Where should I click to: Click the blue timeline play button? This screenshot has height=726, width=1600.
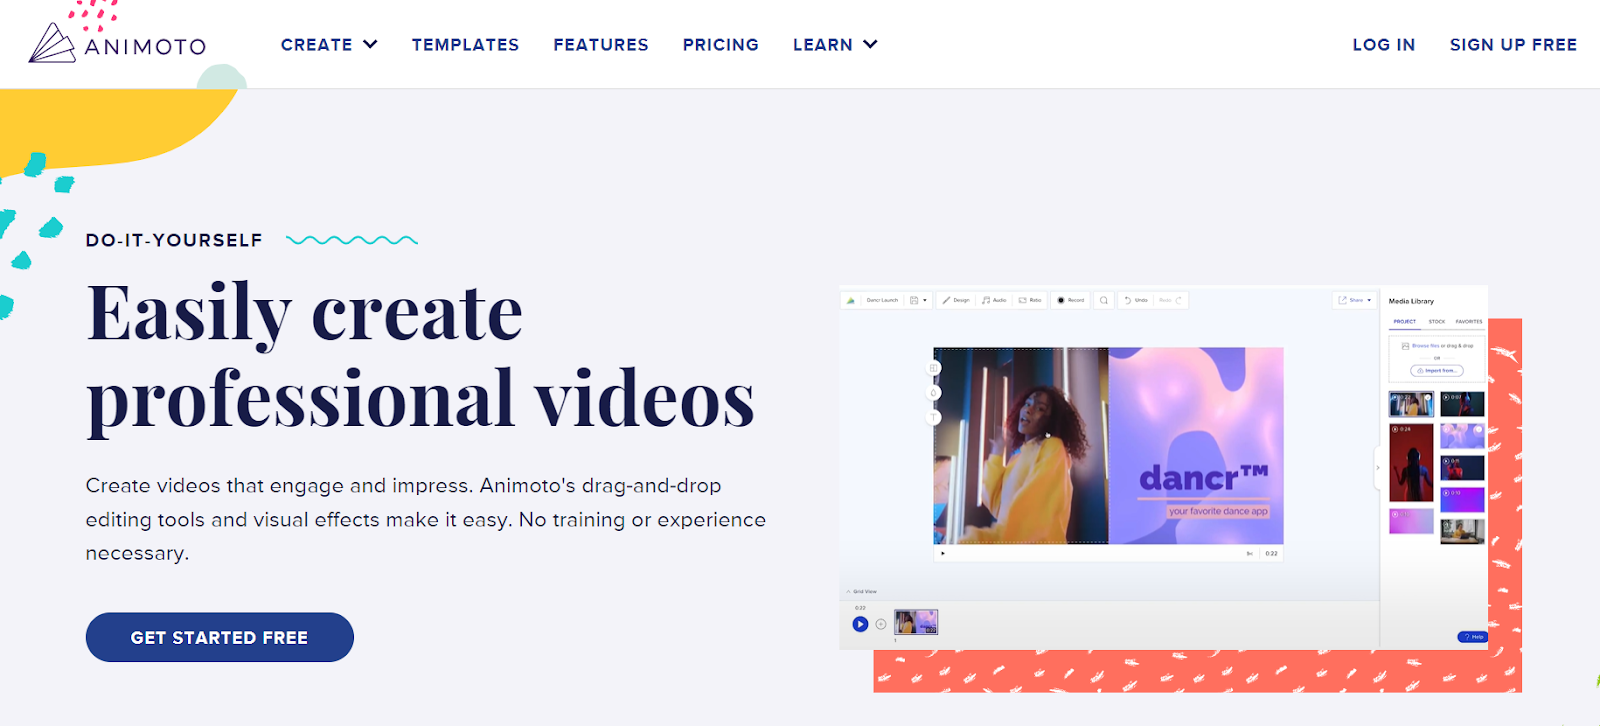(860, 624)
